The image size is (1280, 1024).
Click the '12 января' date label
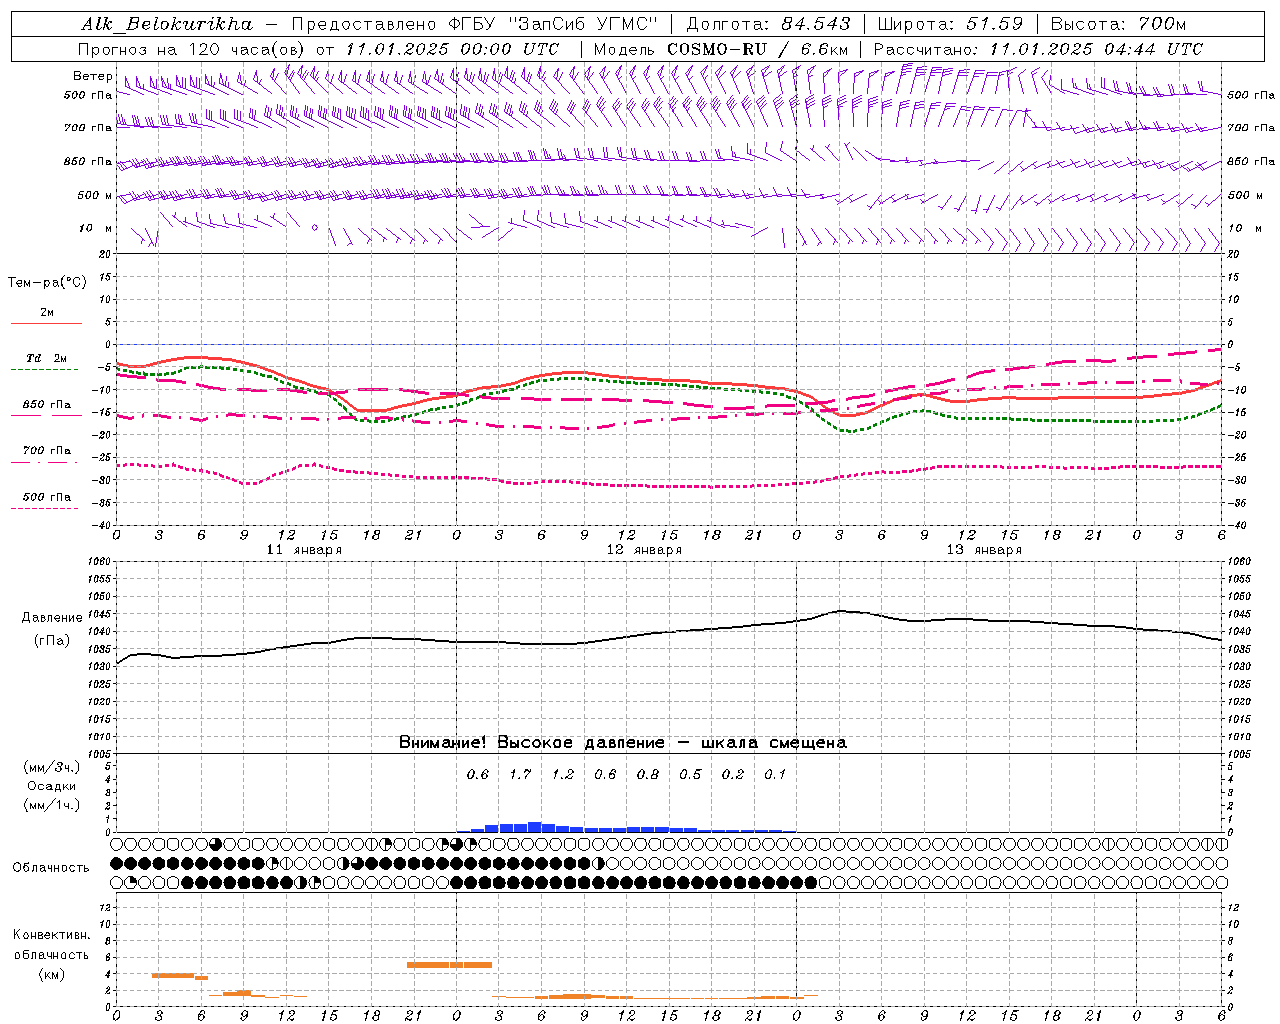(644, 550)
